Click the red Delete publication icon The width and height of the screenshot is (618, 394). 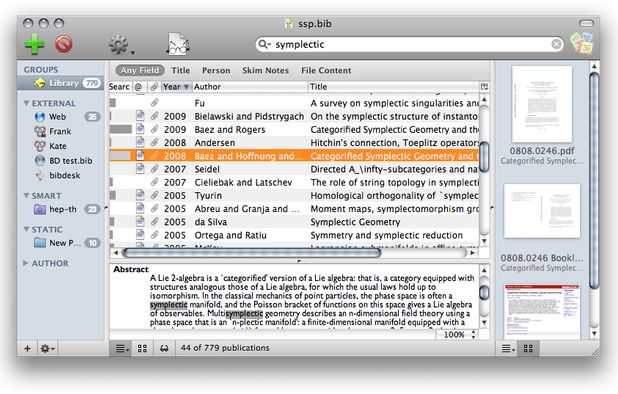[x=63, y=44]
